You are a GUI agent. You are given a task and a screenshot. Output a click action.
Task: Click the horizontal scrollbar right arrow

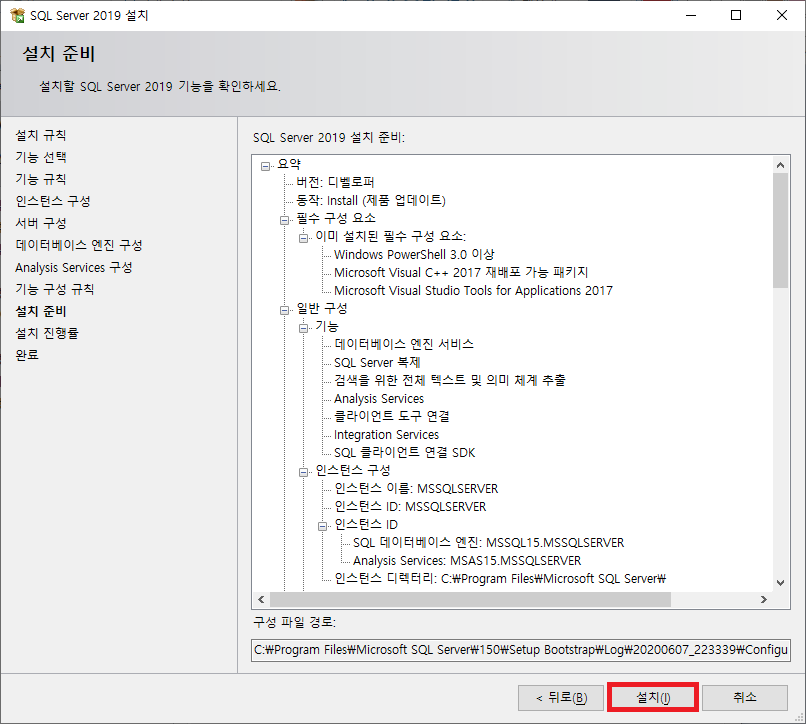(764, 599)
